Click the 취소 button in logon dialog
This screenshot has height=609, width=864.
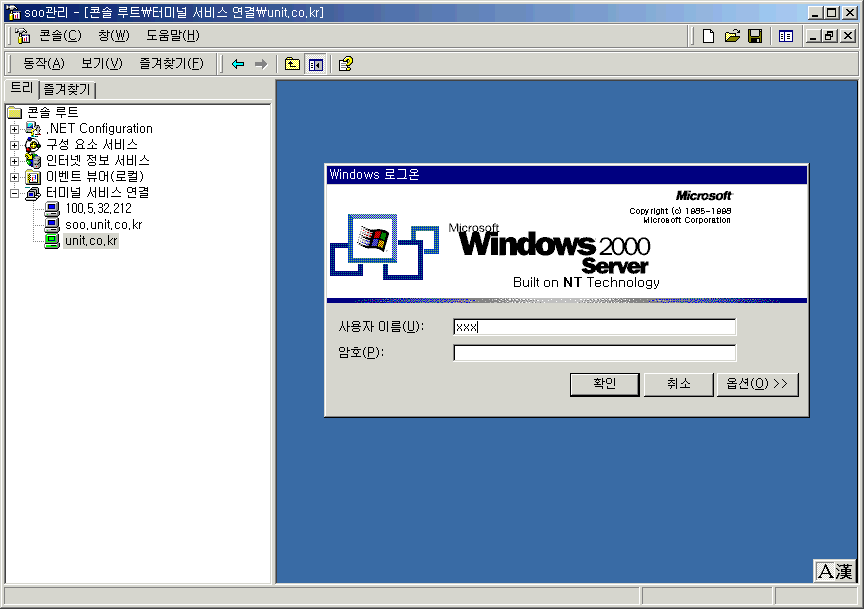point(678,384)
